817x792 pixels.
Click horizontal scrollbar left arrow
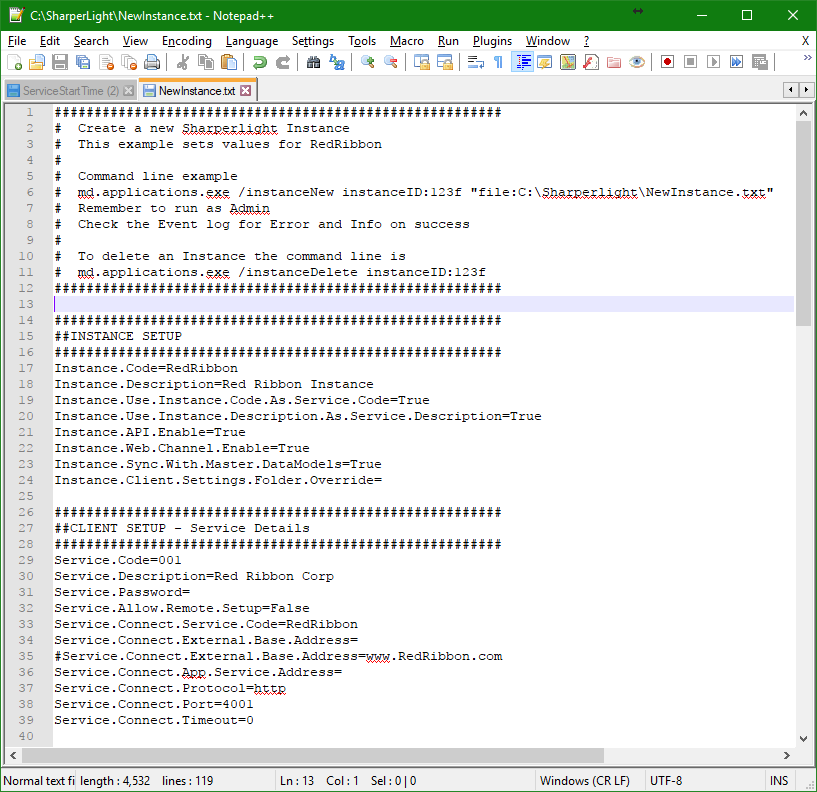(x=13, y=755)
